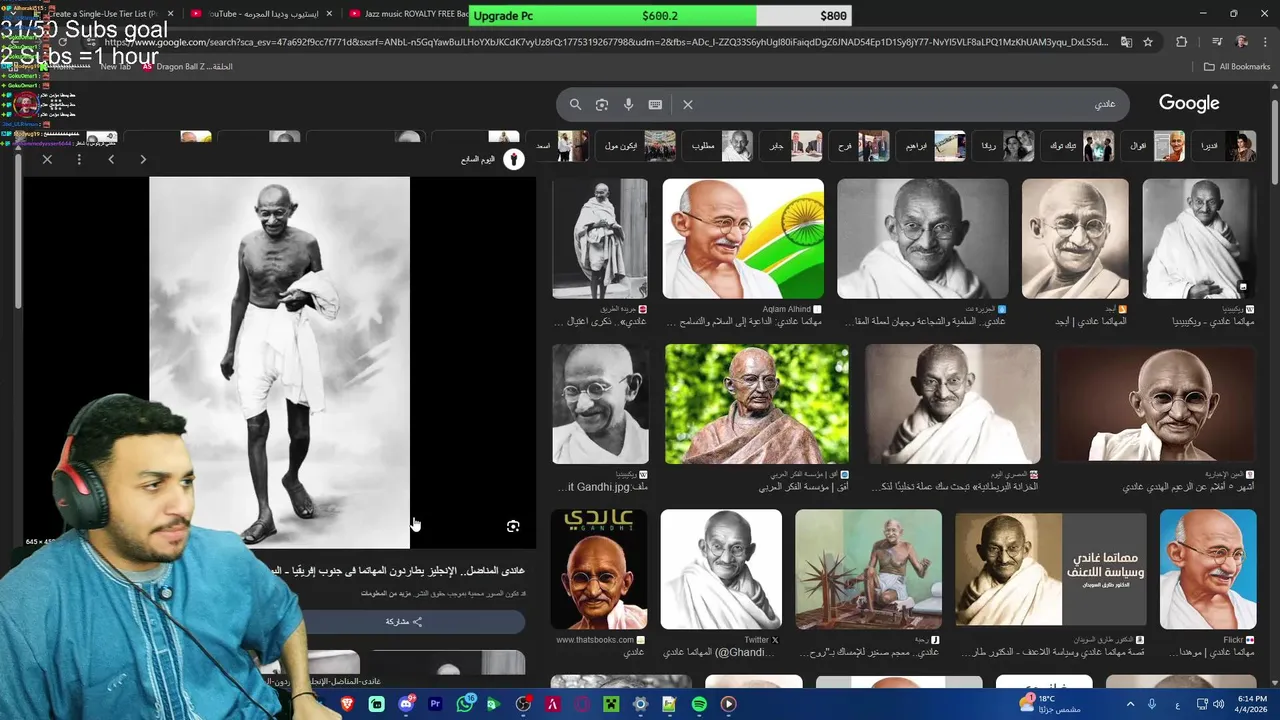The height and width of the screenshot is (720, 1280).
Task: Open the مهاتما غاندي وسياسة اللاعنف book thumbnail
Action: (x=1051, y=569)
